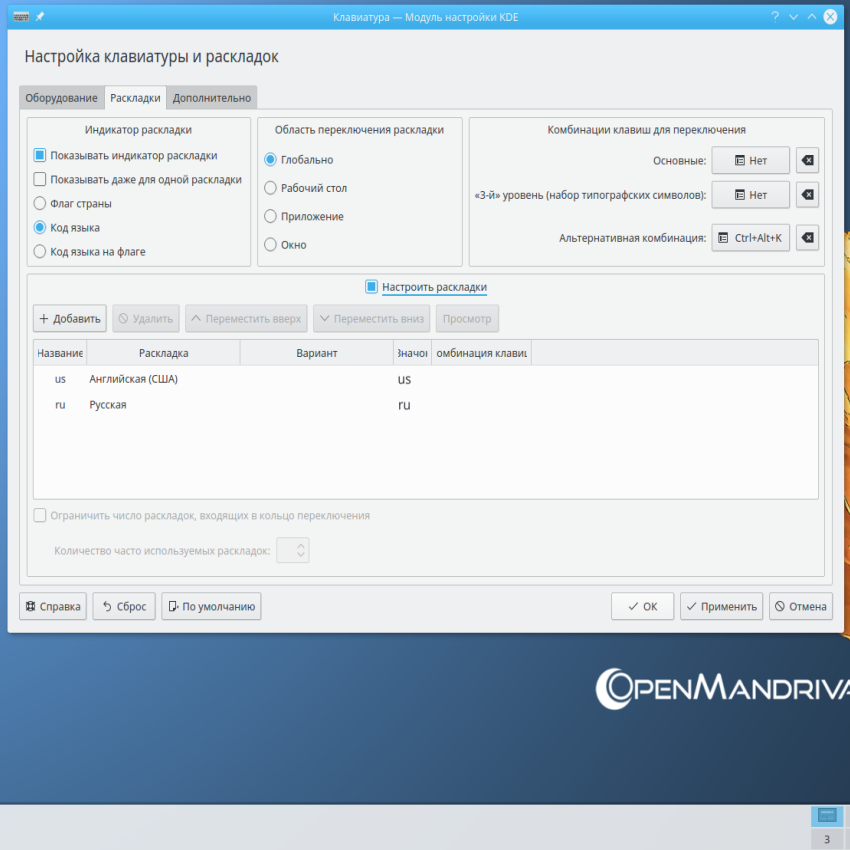Switch to the Раскладки tab
This screenshot has height=850, width=850.
pyautogui.click(x=135, y=98)
